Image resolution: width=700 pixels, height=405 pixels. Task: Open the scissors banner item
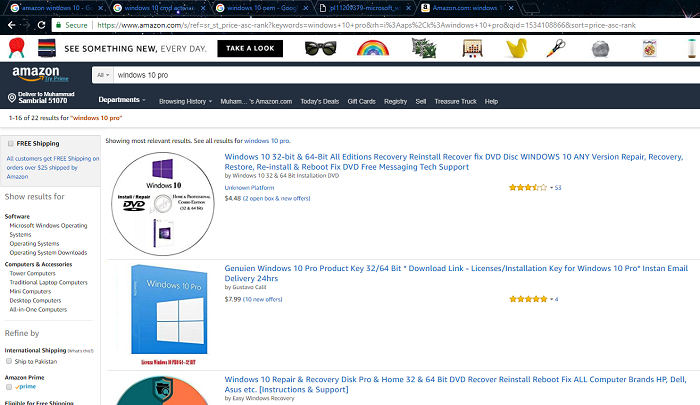click(556, 48)
